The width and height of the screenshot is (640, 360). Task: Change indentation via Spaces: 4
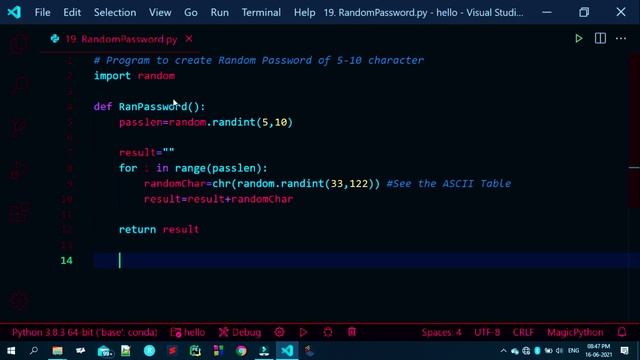[441, 332]
